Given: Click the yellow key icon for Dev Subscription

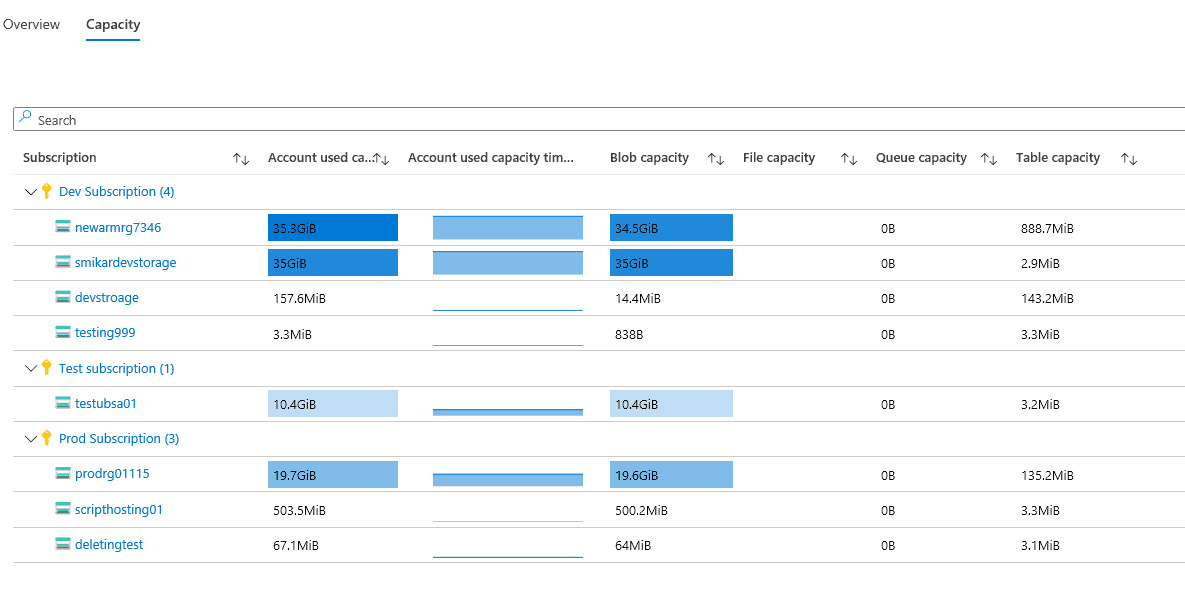Looking at the screenshot, I should tap(46, 191).
